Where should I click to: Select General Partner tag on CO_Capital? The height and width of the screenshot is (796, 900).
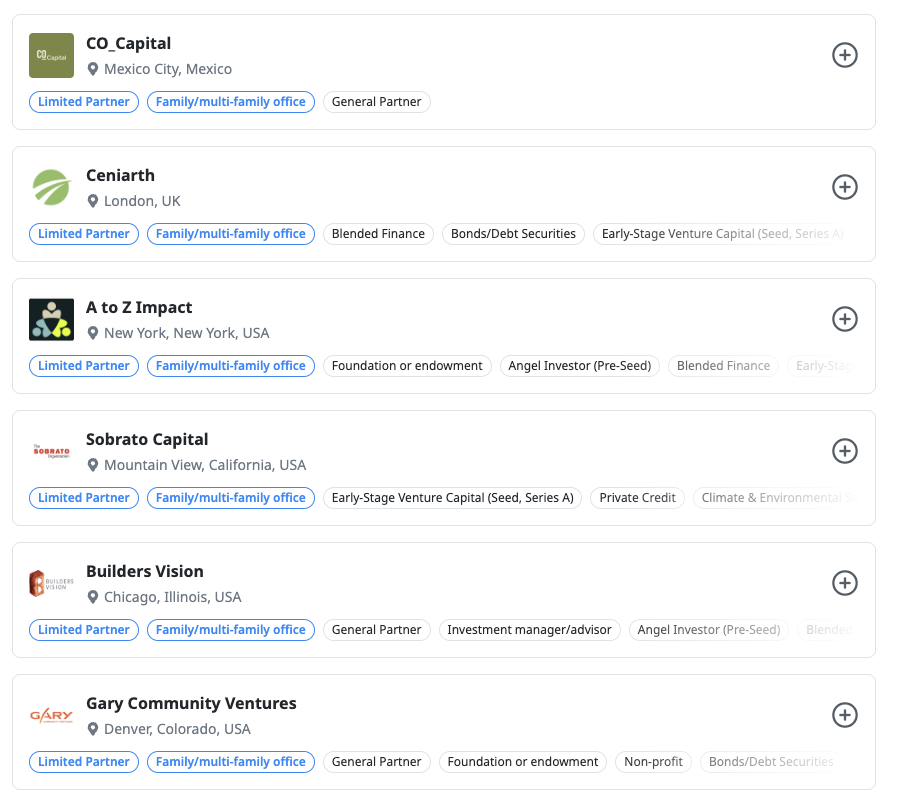(x=377, y=102)
